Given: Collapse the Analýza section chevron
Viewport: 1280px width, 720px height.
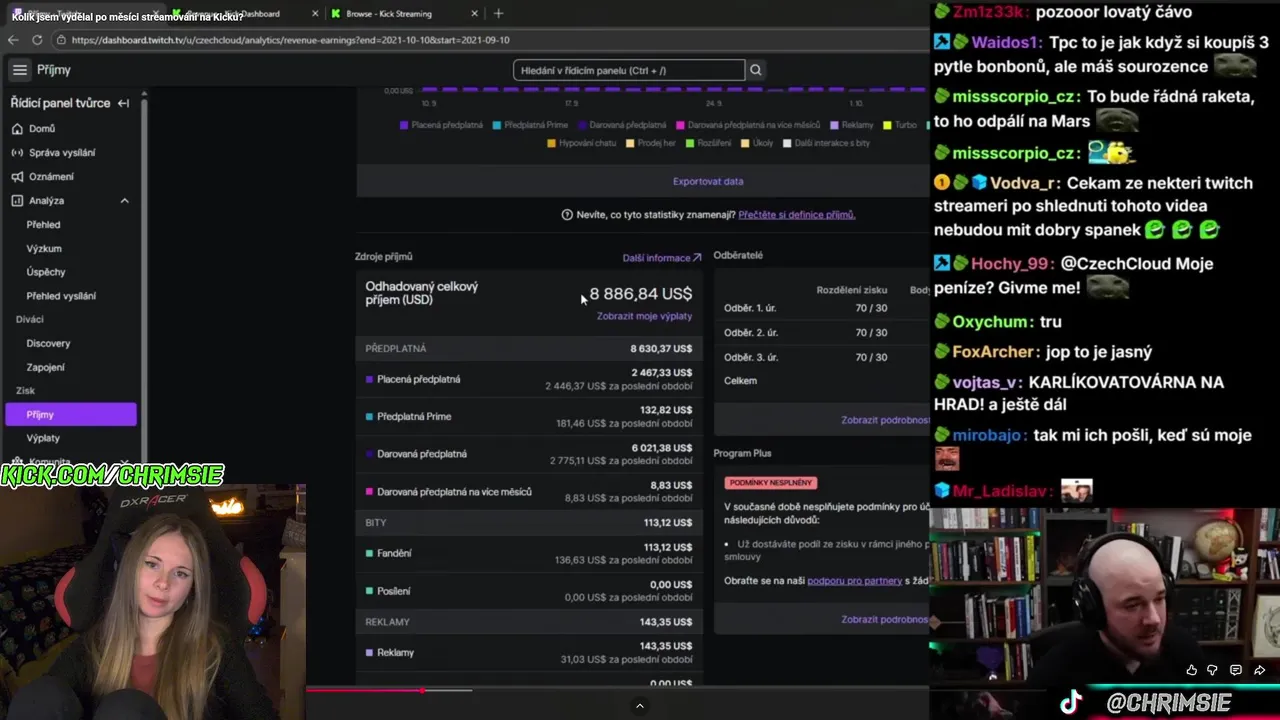Looking at the screenshot, I should tap(125, 201).
